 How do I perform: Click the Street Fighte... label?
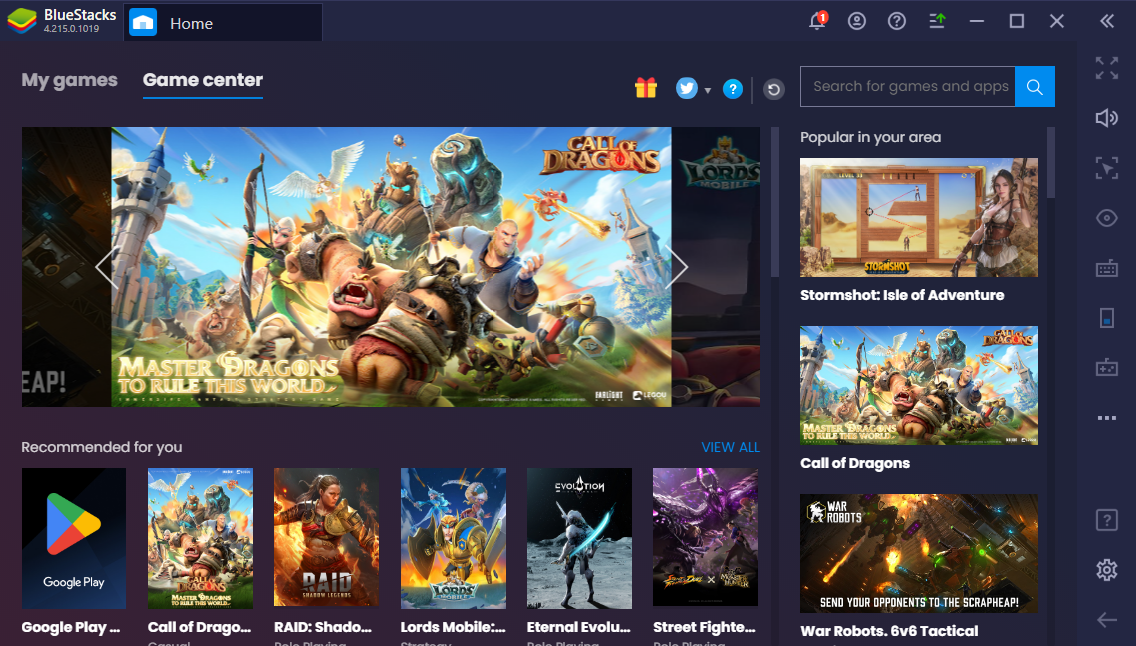(704, 628)
